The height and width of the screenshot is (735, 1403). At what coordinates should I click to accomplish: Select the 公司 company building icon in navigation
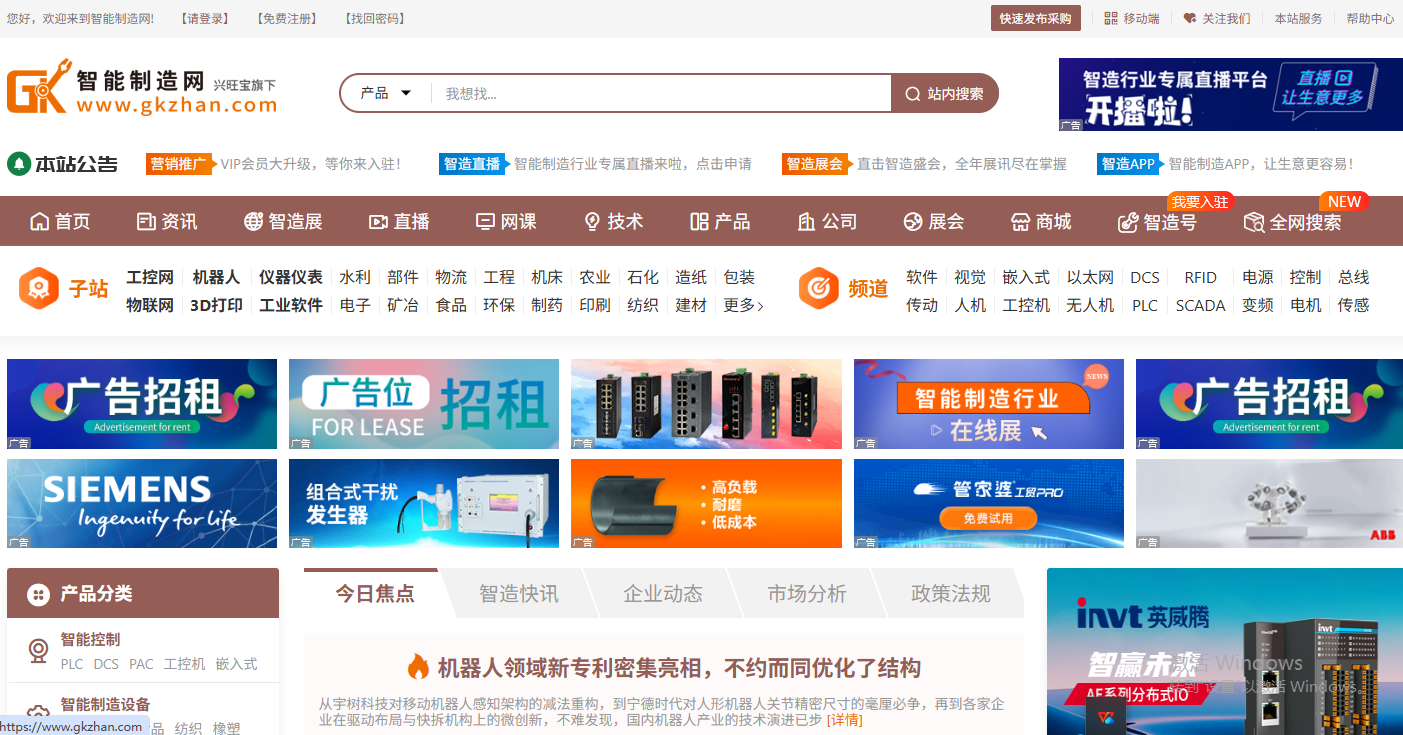click(807, 221)
